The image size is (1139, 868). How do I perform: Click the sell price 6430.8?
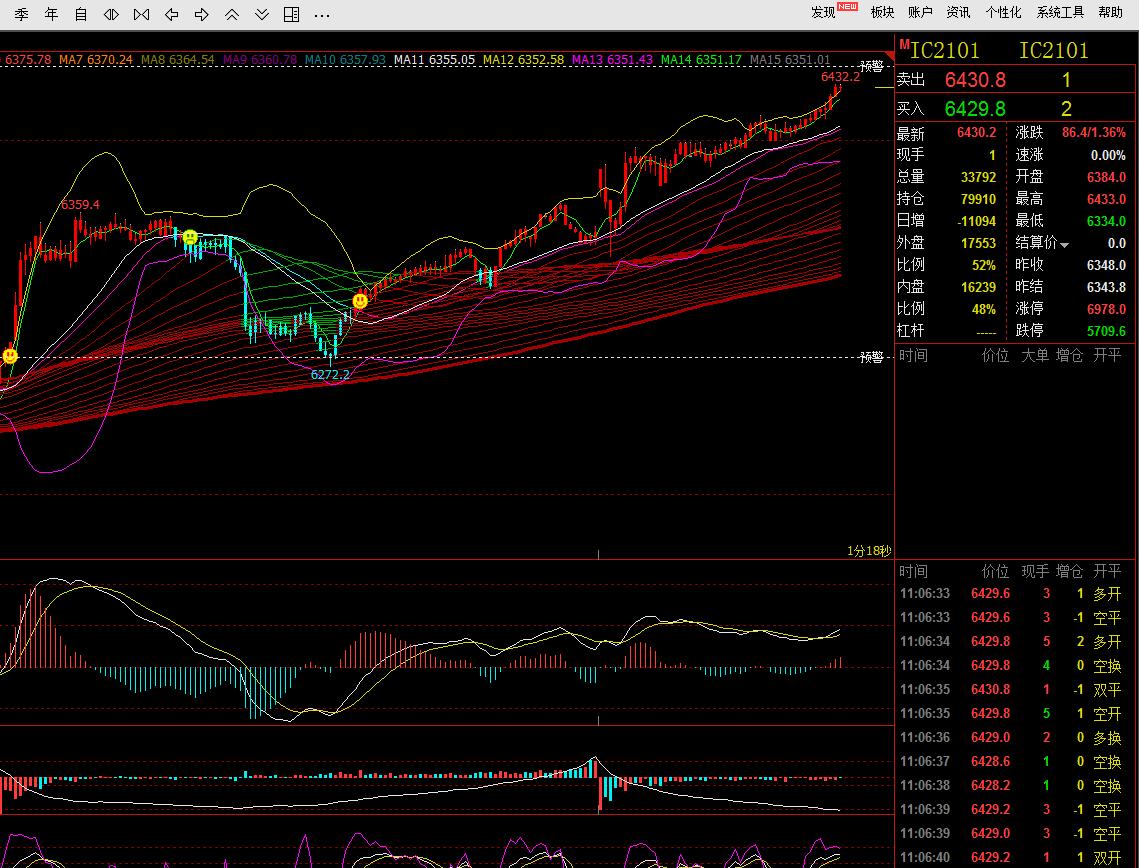[975, 79]
